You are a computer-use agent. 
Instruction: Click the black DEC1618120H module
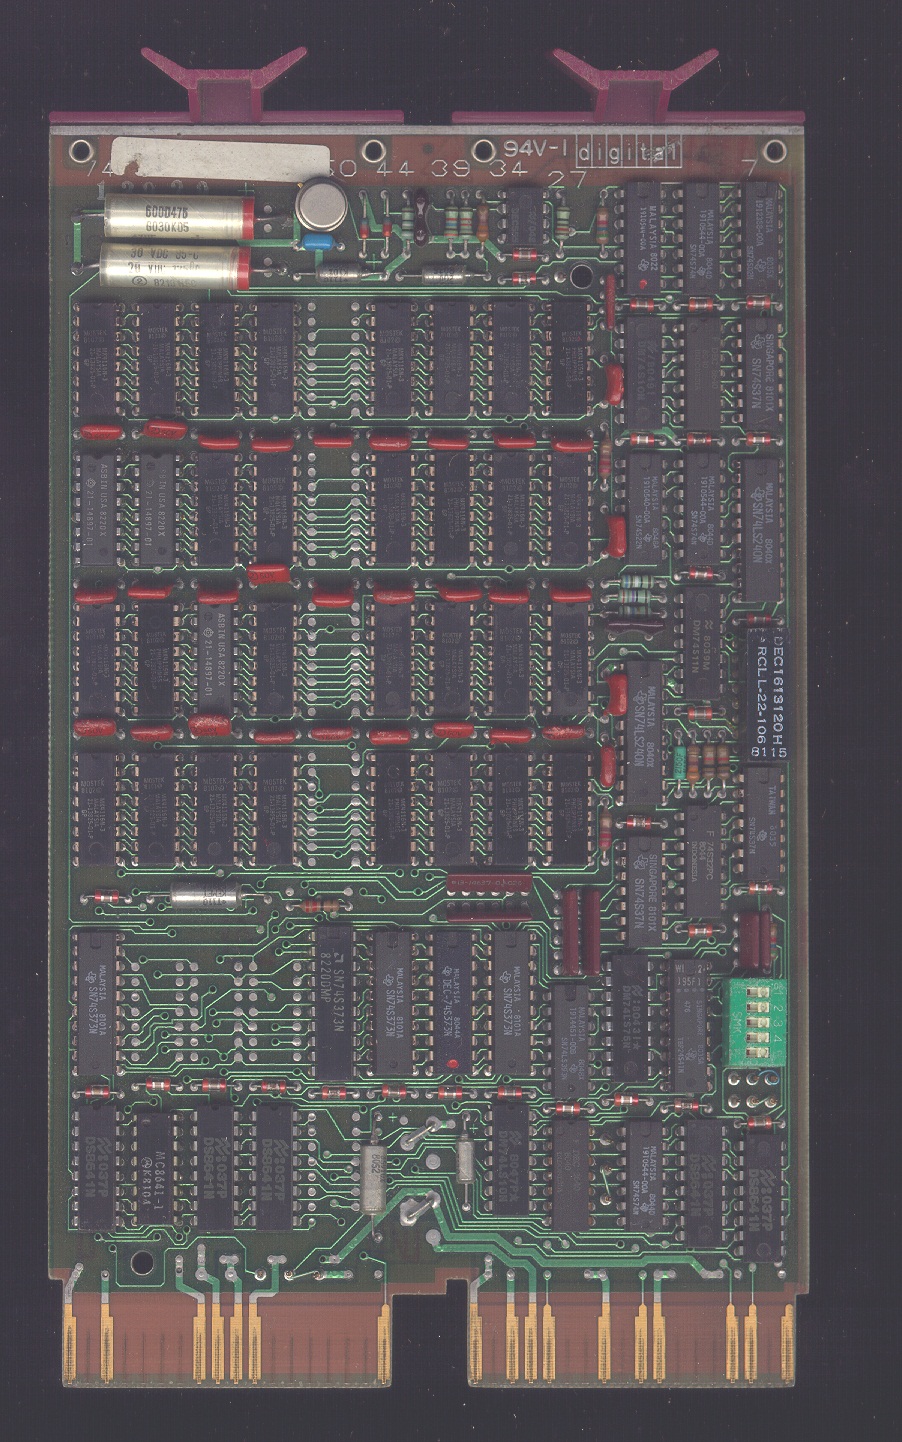click(766, 693)
